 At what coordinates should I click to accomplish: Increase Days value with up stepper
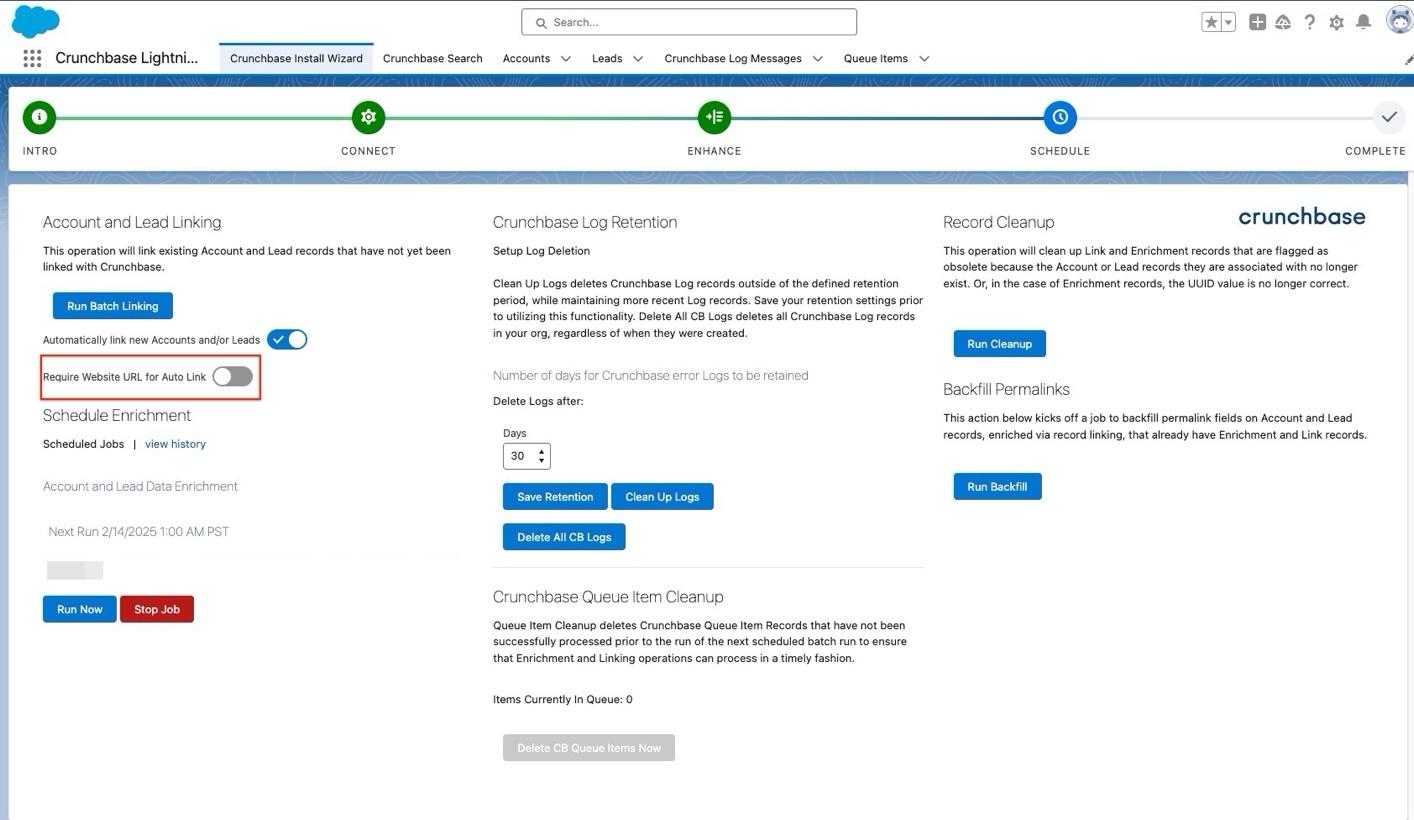click(x=542, y=451)
